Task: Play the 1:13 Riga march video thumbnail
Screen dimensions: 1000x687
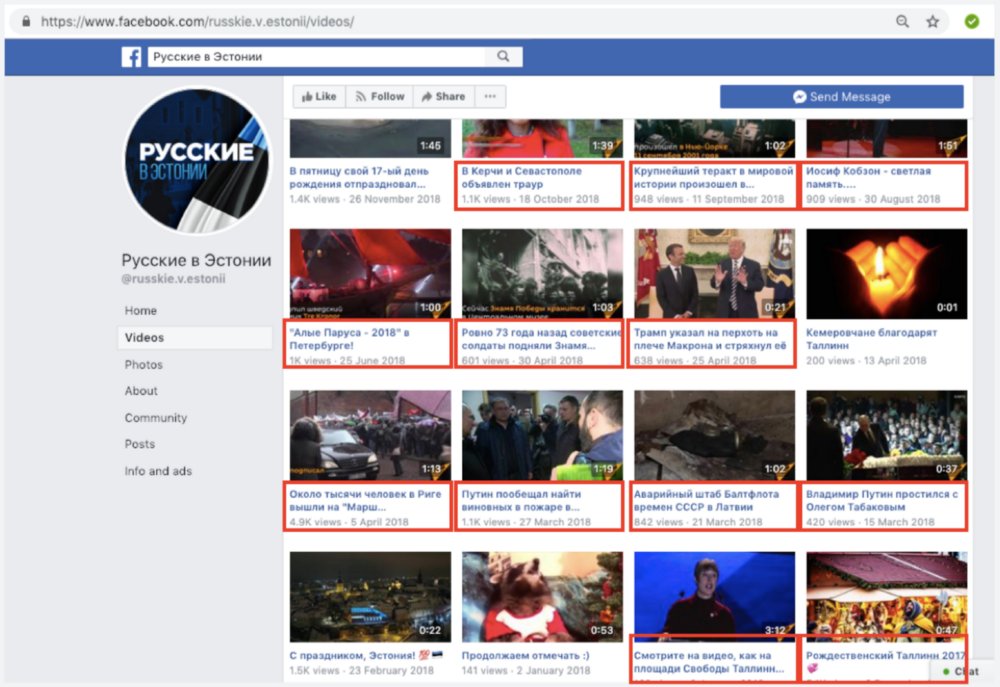Action: 370,435
